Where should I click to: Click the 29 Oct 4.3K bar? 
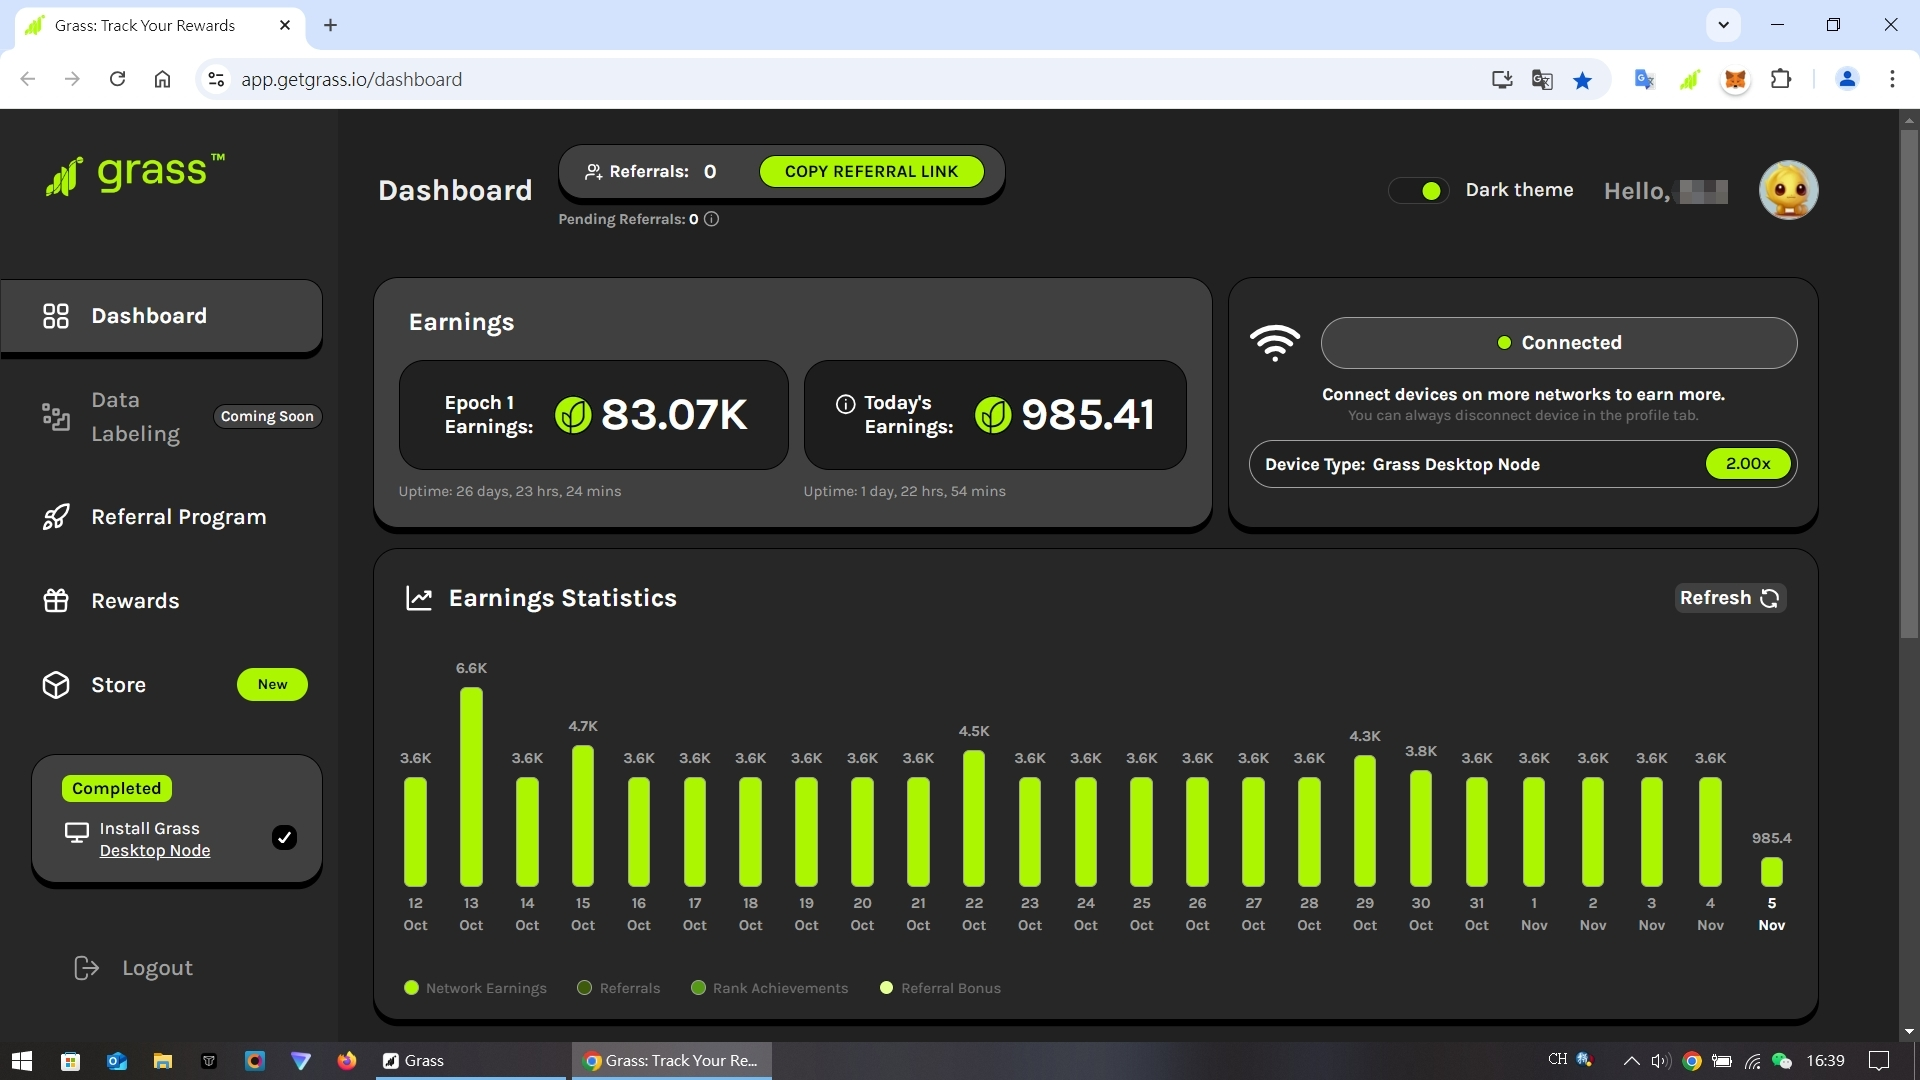click(x=1365, y=821)
